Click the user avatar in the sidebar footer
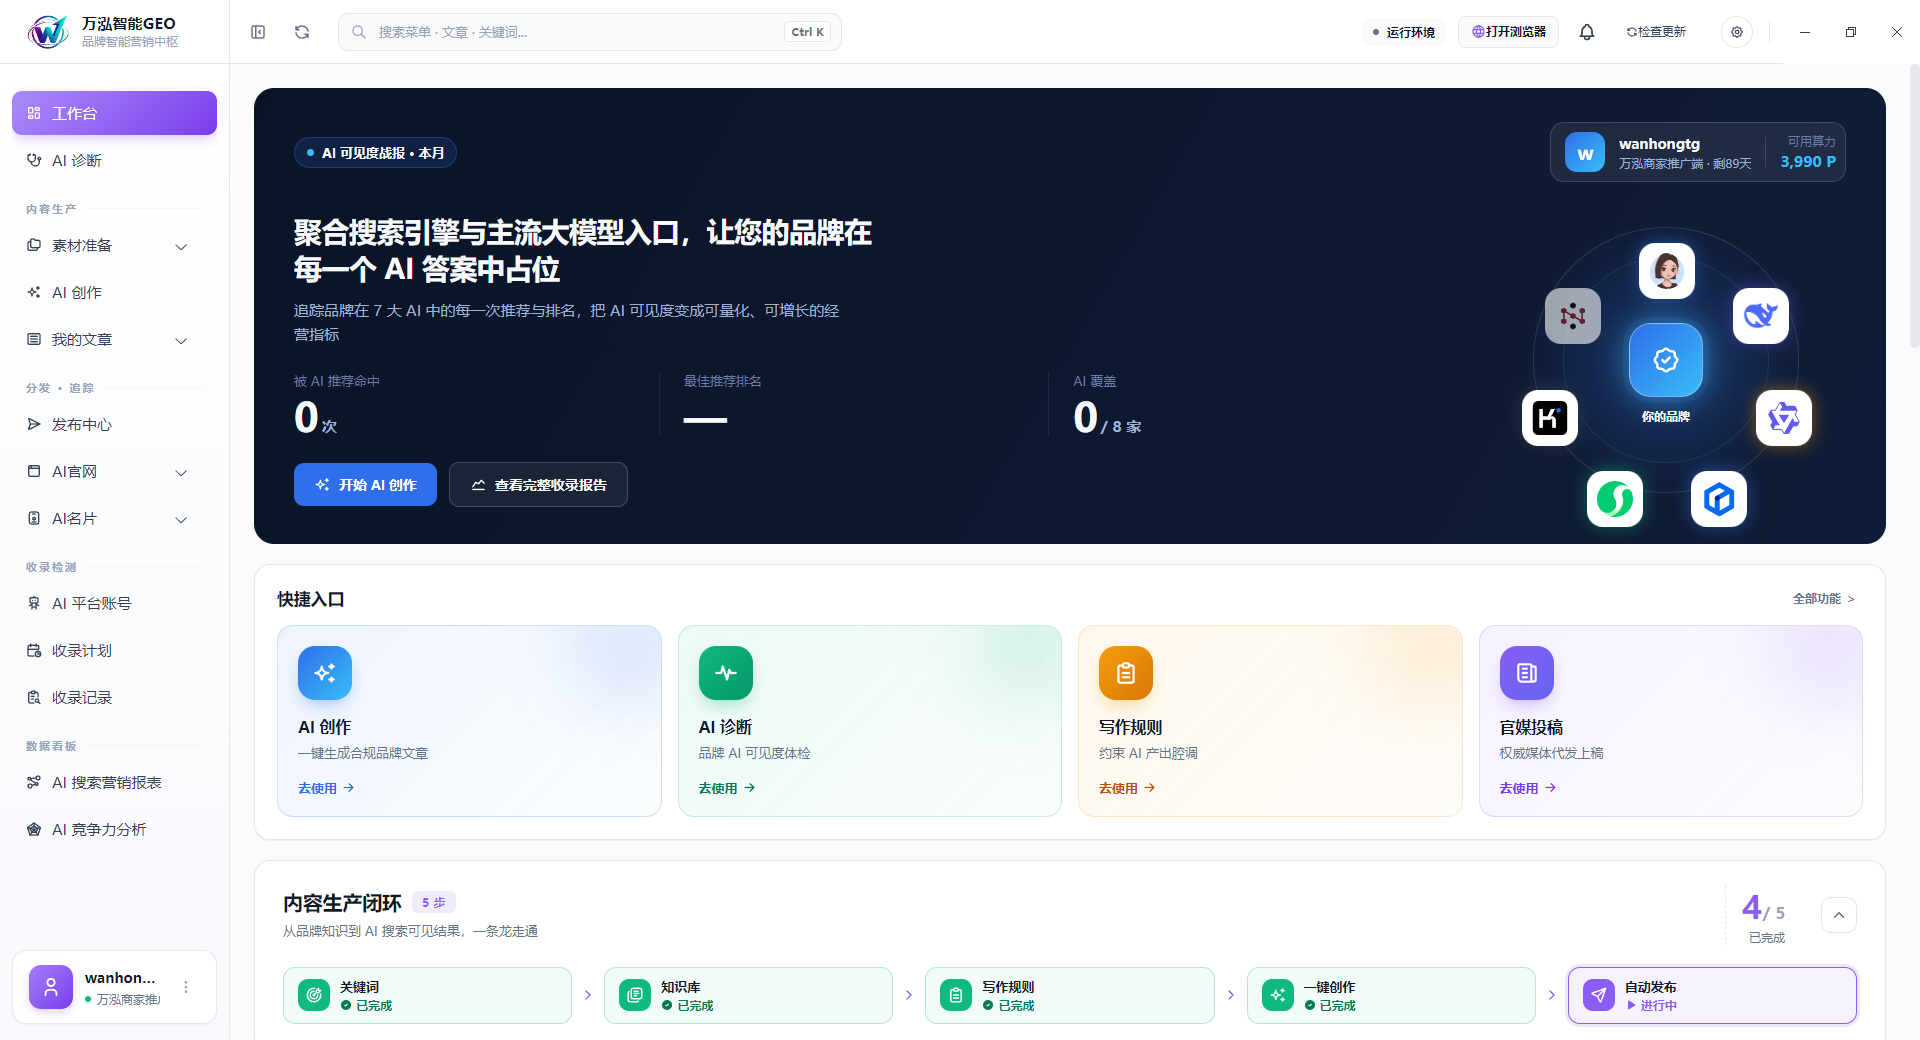The image size is (1920, 1040). pos(51,987)
